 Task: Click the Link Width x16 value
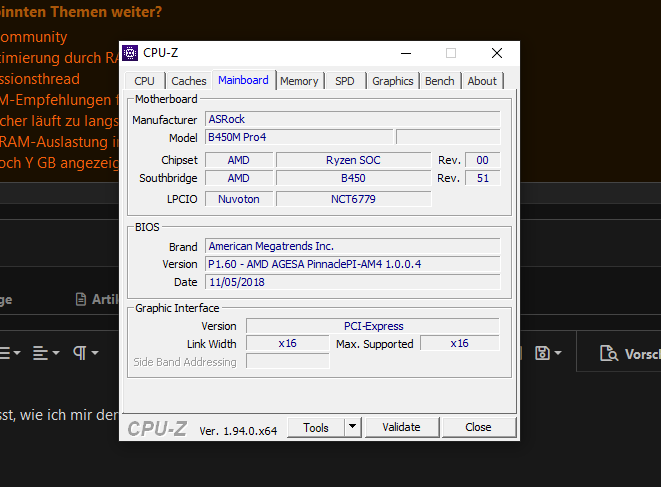click(x=288, y=343)
